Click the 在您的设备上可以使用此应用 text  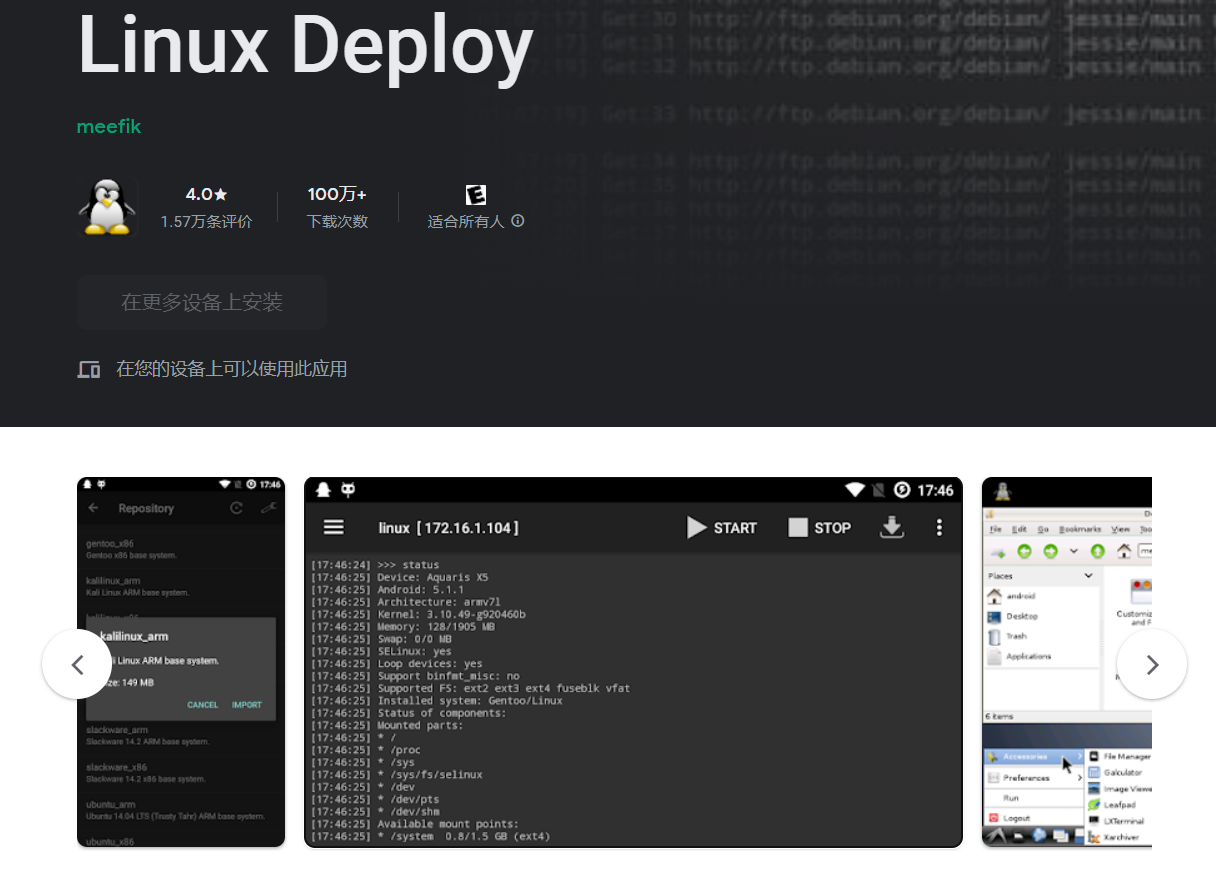(x=232, y=369)
